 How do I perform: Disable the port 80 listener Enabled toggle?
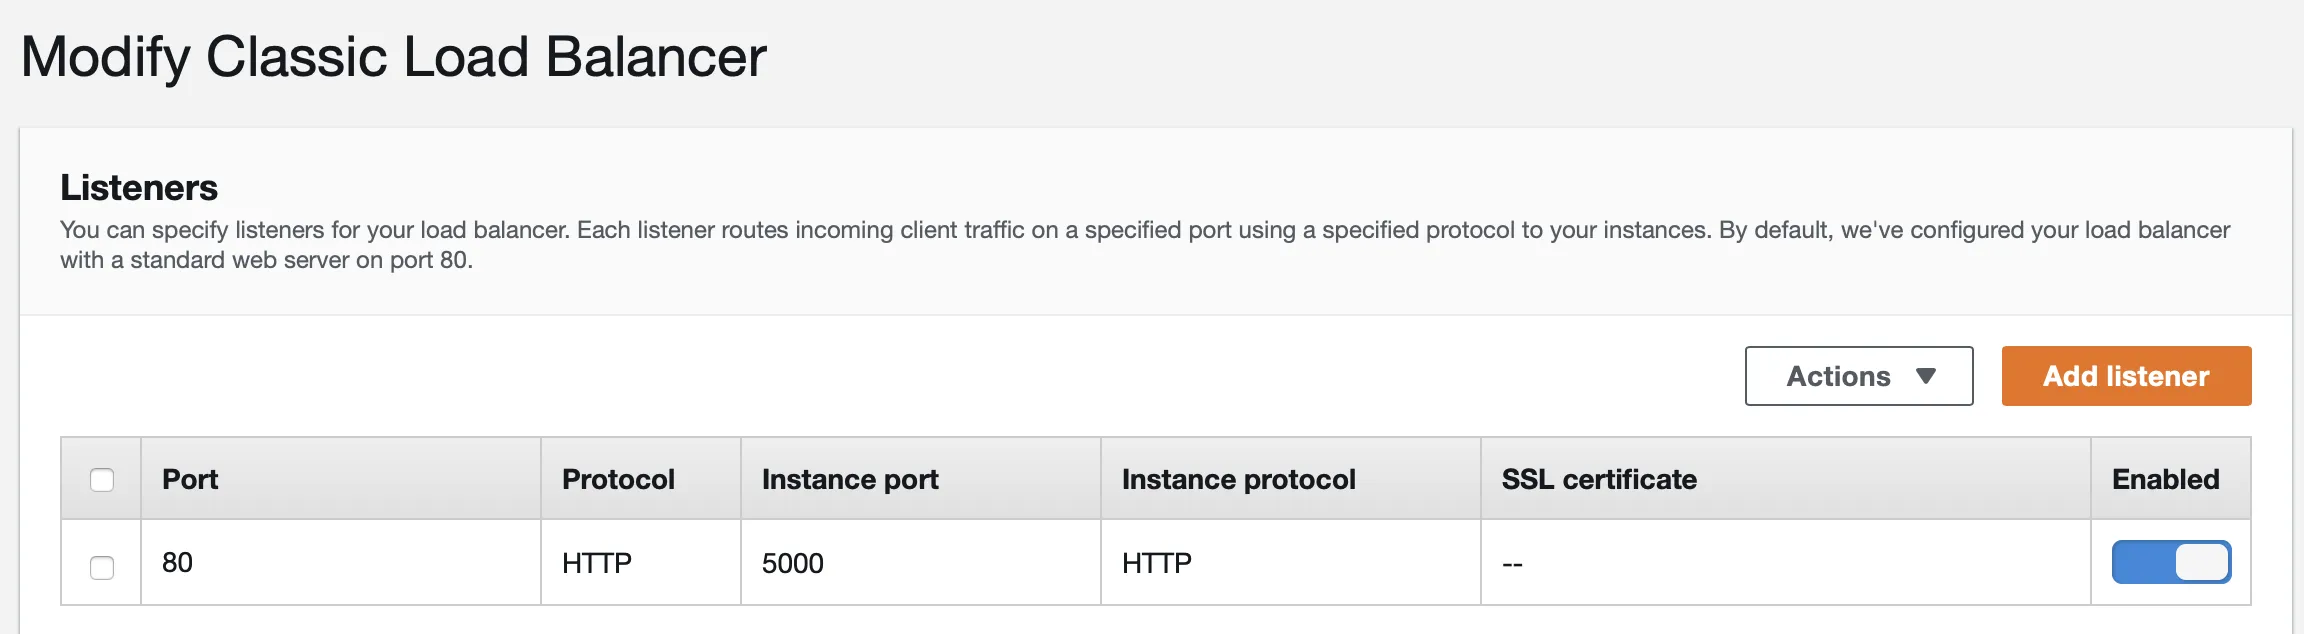[x=2171, y=562]
